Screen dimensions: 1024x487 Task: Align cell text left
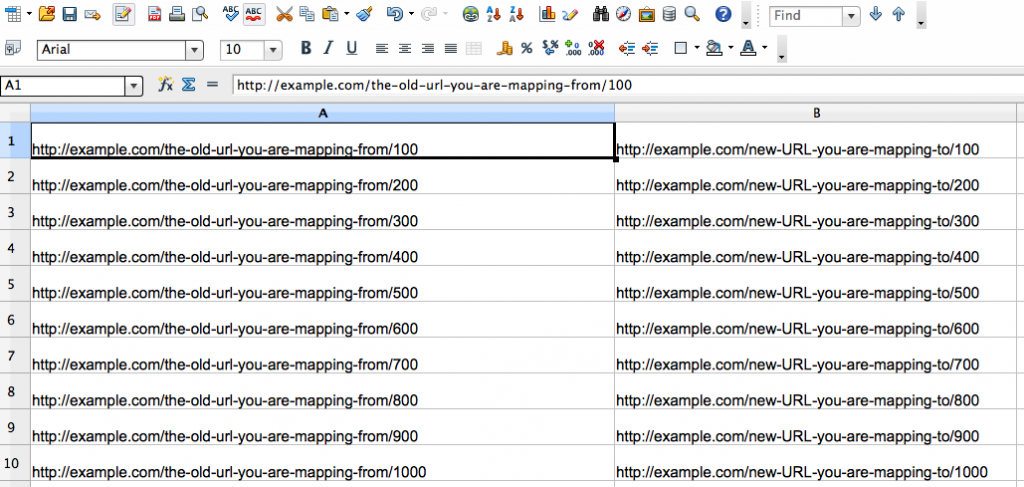(382, 48)
